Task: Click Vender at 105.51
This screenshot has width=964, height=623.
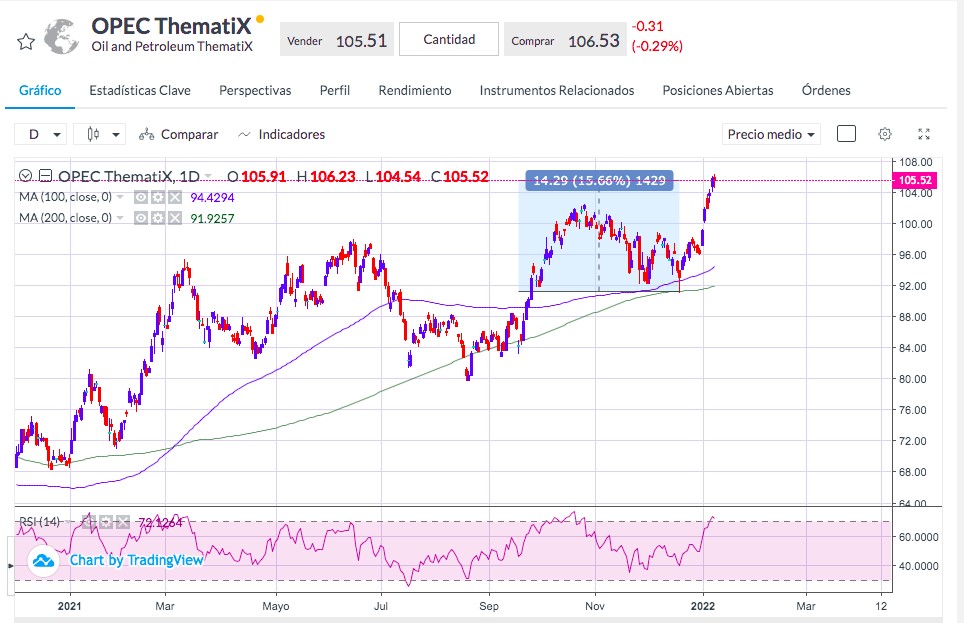Action: click(x=336, y=40)
